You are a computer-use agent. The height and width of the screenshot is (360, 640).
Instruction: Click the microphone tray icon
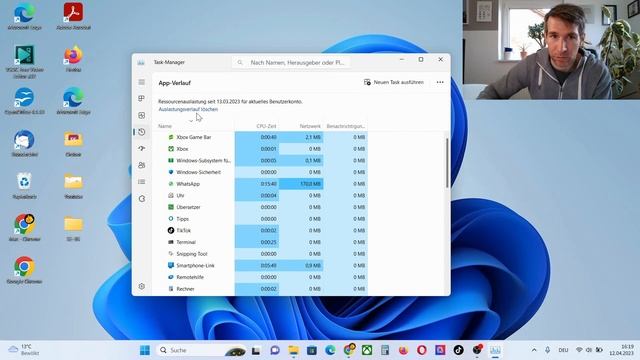tap(547, 350)
